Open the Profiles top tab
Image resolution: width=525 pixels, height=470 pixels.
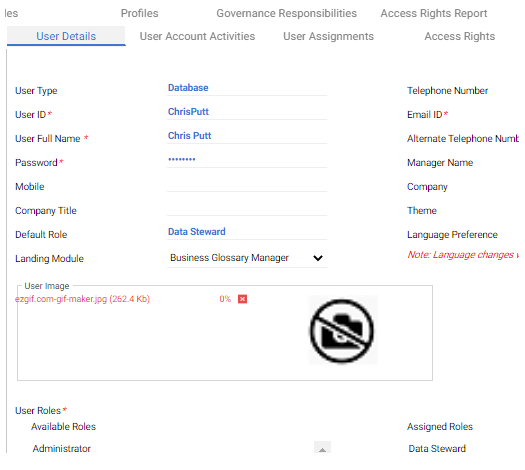click(x=139, y=13)
